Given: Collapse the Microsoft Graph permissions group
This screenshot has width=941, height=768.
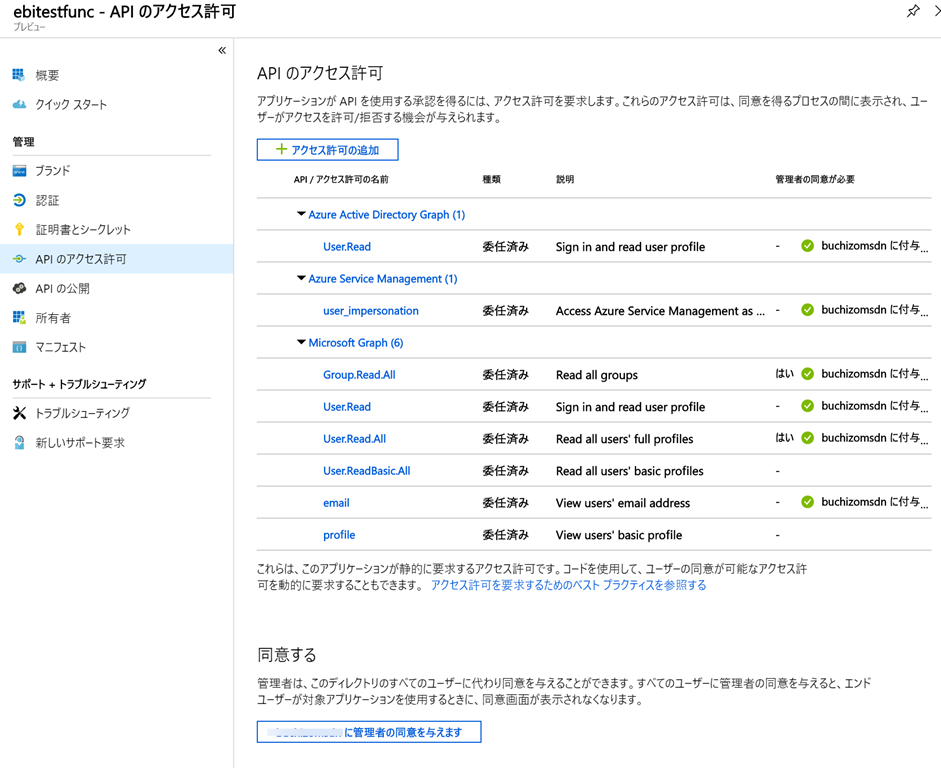Looking at the screenshot, I should click(x=301, y=343).
